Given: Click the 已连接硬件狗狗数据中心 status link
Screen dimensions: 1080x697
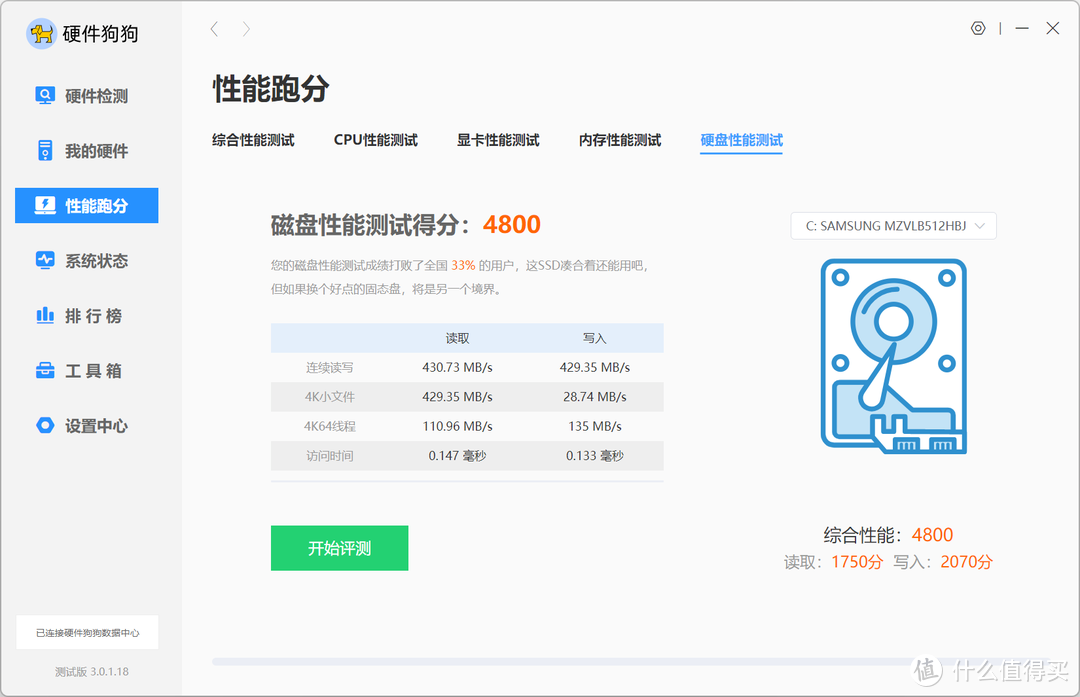Looking at the screenshot, I should [87, 632].
